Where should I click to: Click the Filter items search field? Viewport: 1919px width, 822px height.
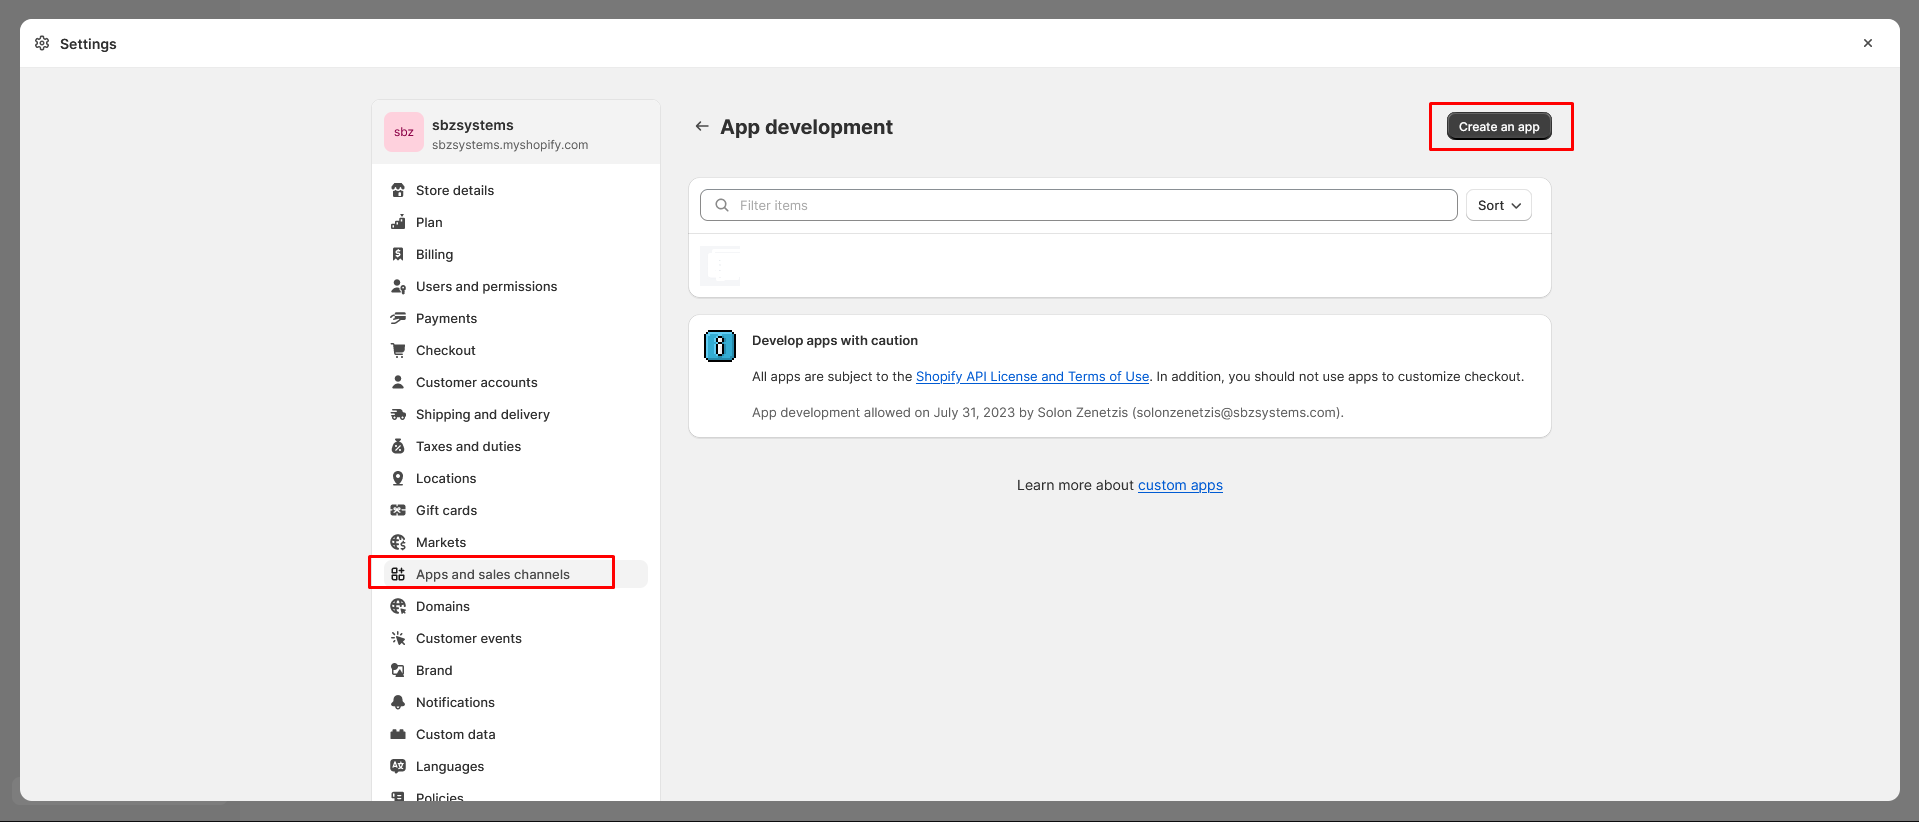[x=1078, y=205]
